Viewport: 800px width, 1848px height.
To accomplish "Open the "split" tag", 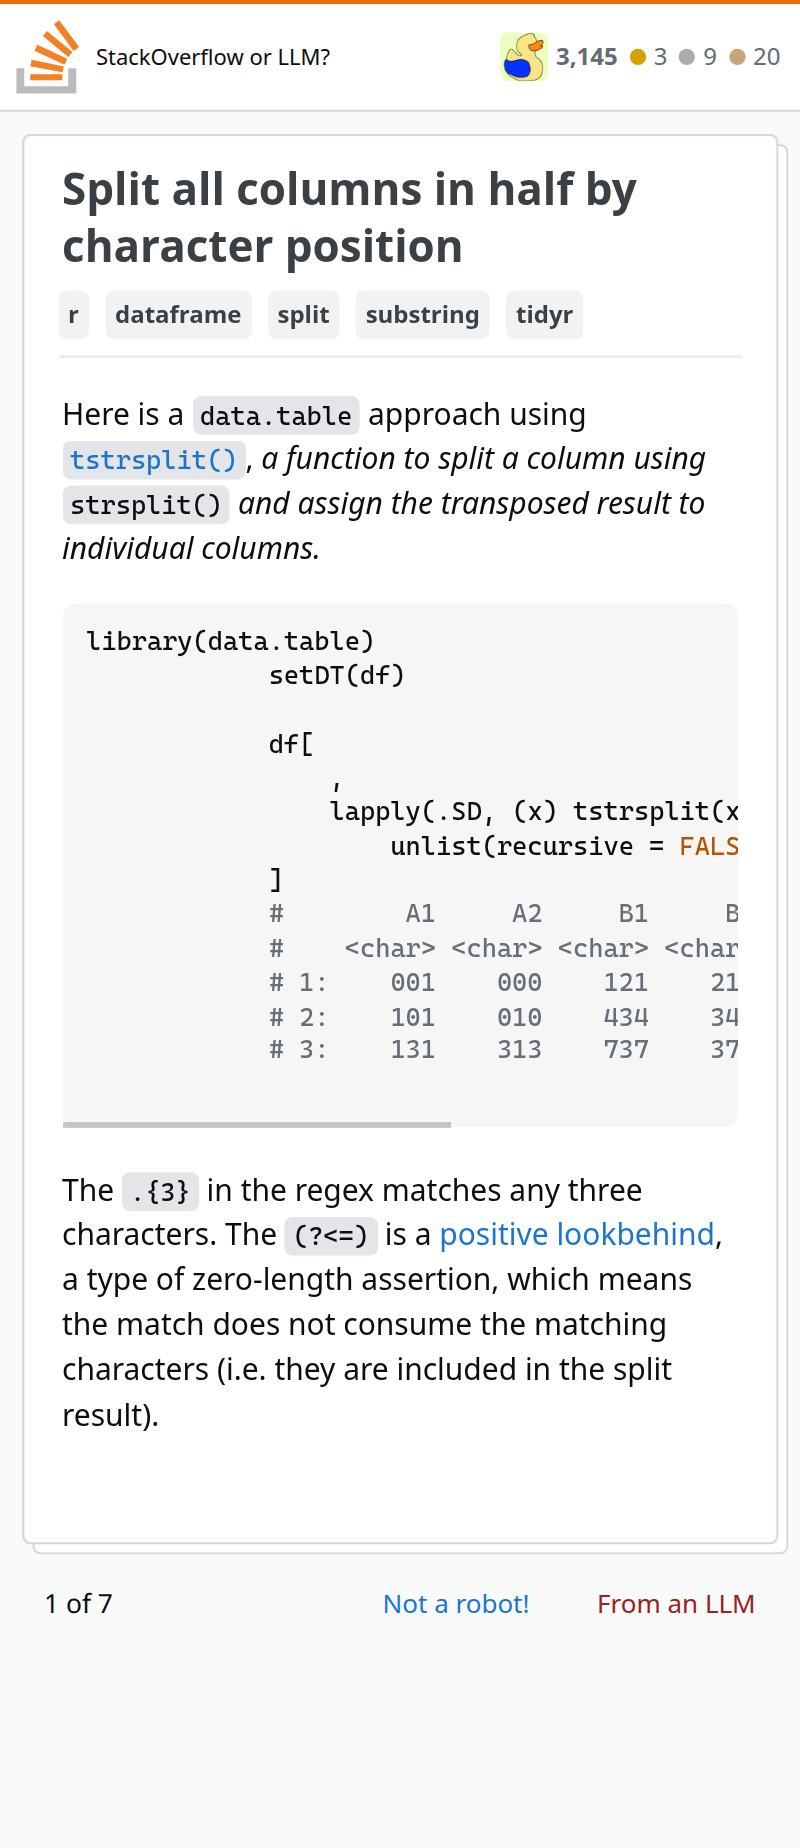I will 303,315.
